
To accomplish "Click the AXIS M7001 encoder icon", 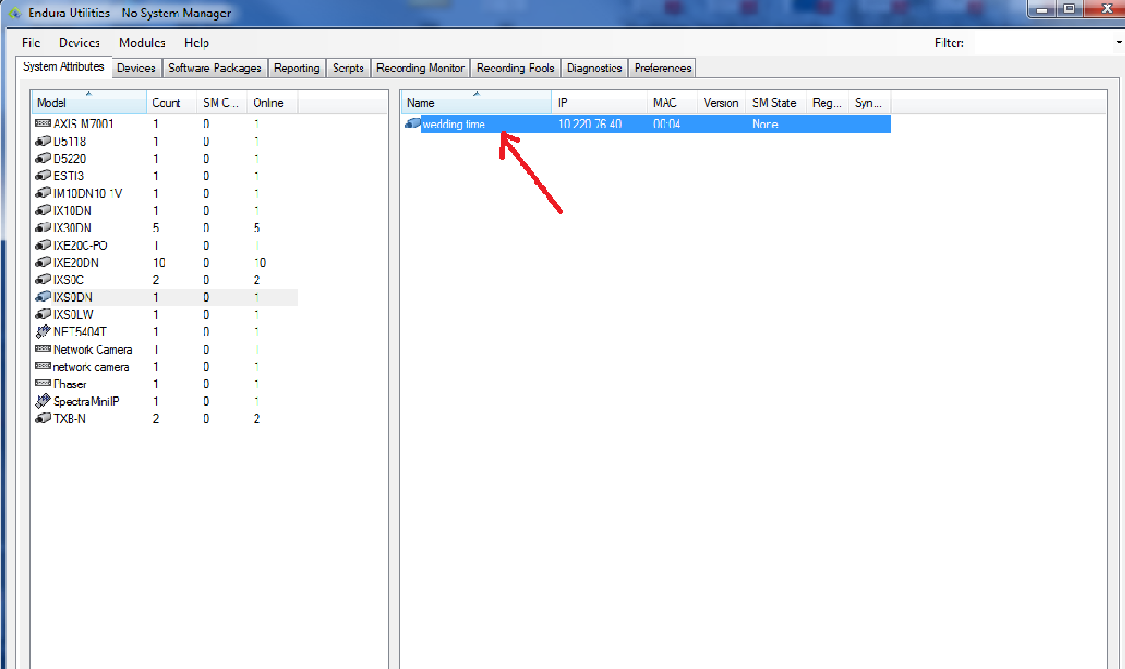I will (45, 123).
